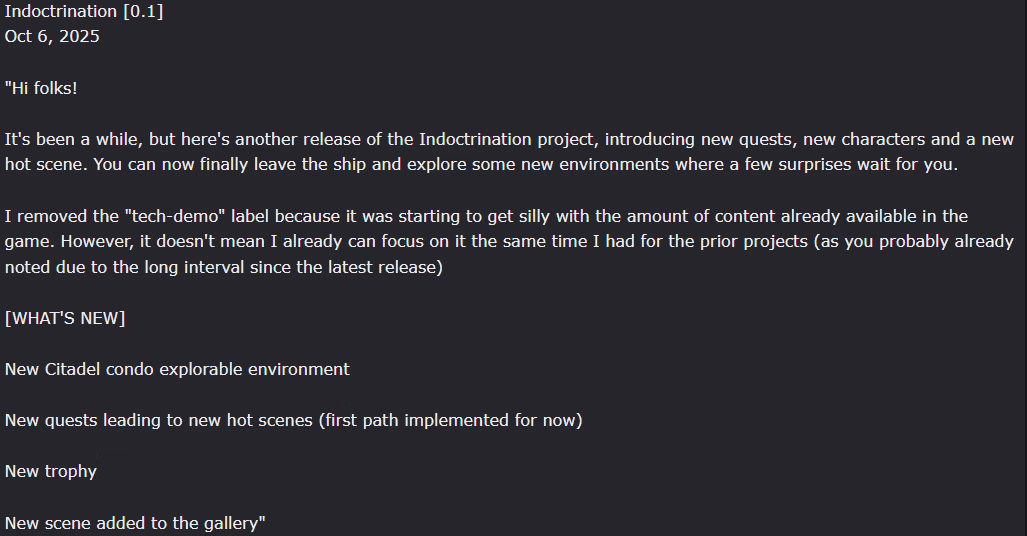The height and width of the screenshot is (536, 1027).
Task: Click the "New scene added to the gallery" line
Action: click(135, 523)
